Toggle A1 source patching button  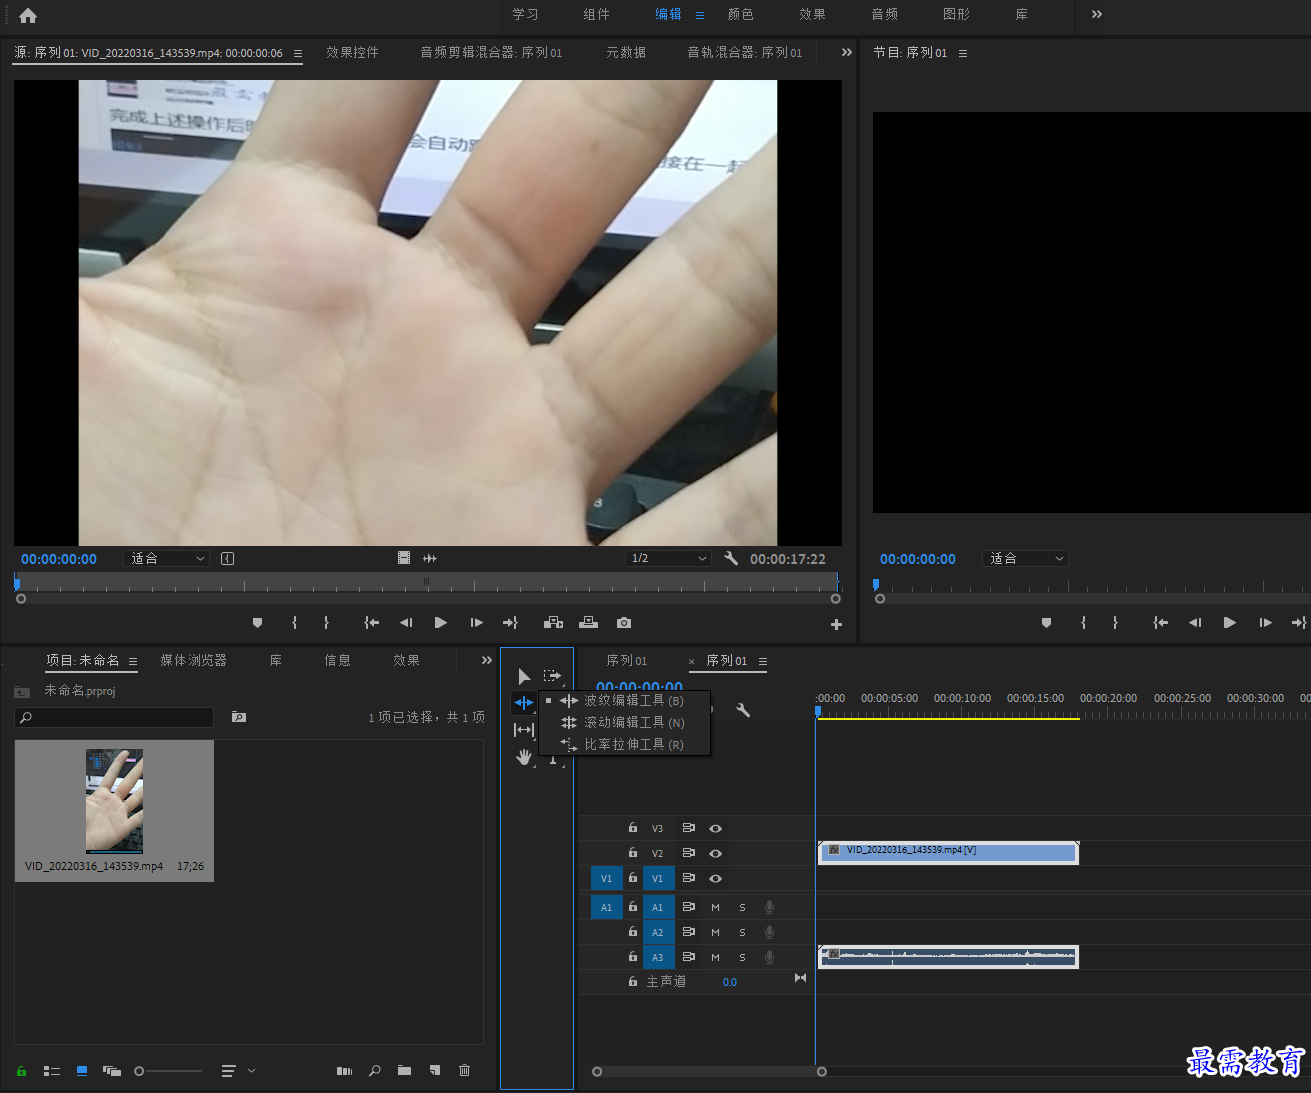[x=606, y=908]
